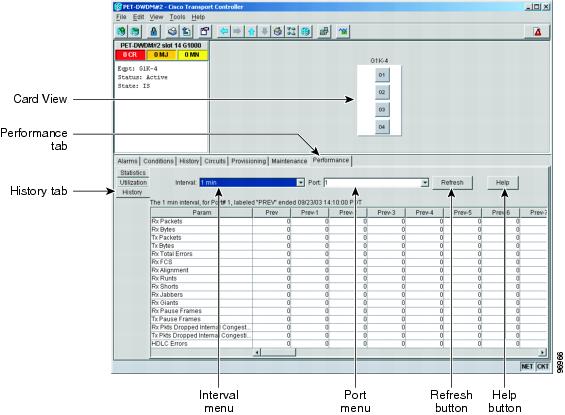Select port 01 on the G1K-4 card
565x415 pixels.
pos(382,75)
